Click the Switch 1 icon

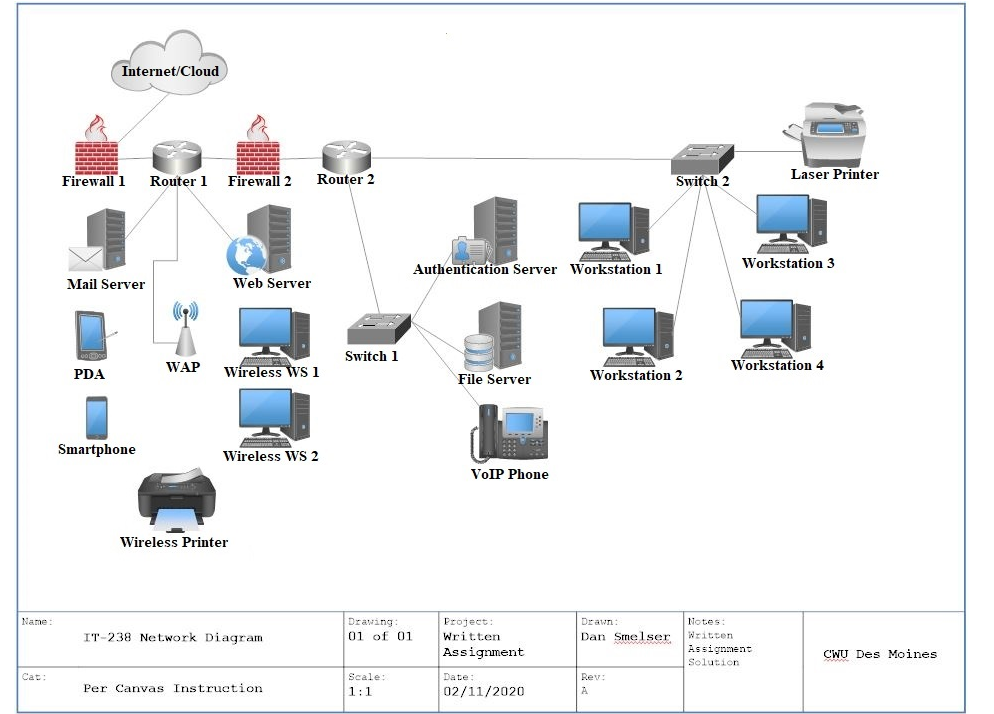(377, 326)
